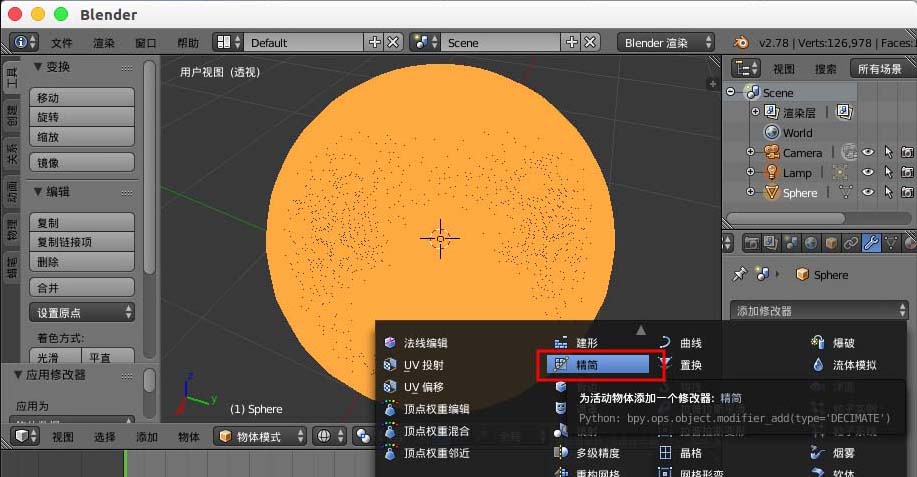The image size is (917, 477).
Task: Toggle the pin icon beside Sphere
Action: [x=740, y=274]
